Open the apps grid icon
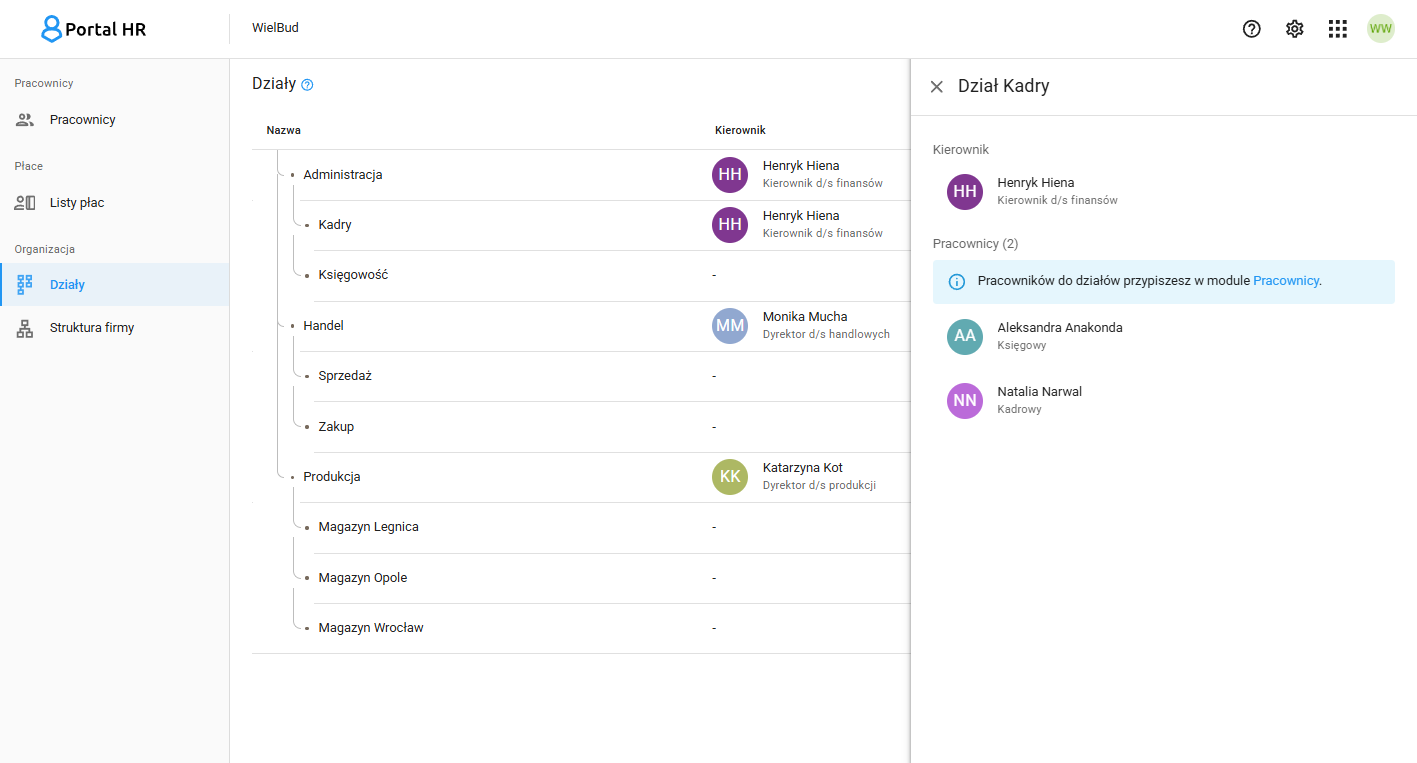The height and width of the screenshot is (763, 1417). 1337,29
